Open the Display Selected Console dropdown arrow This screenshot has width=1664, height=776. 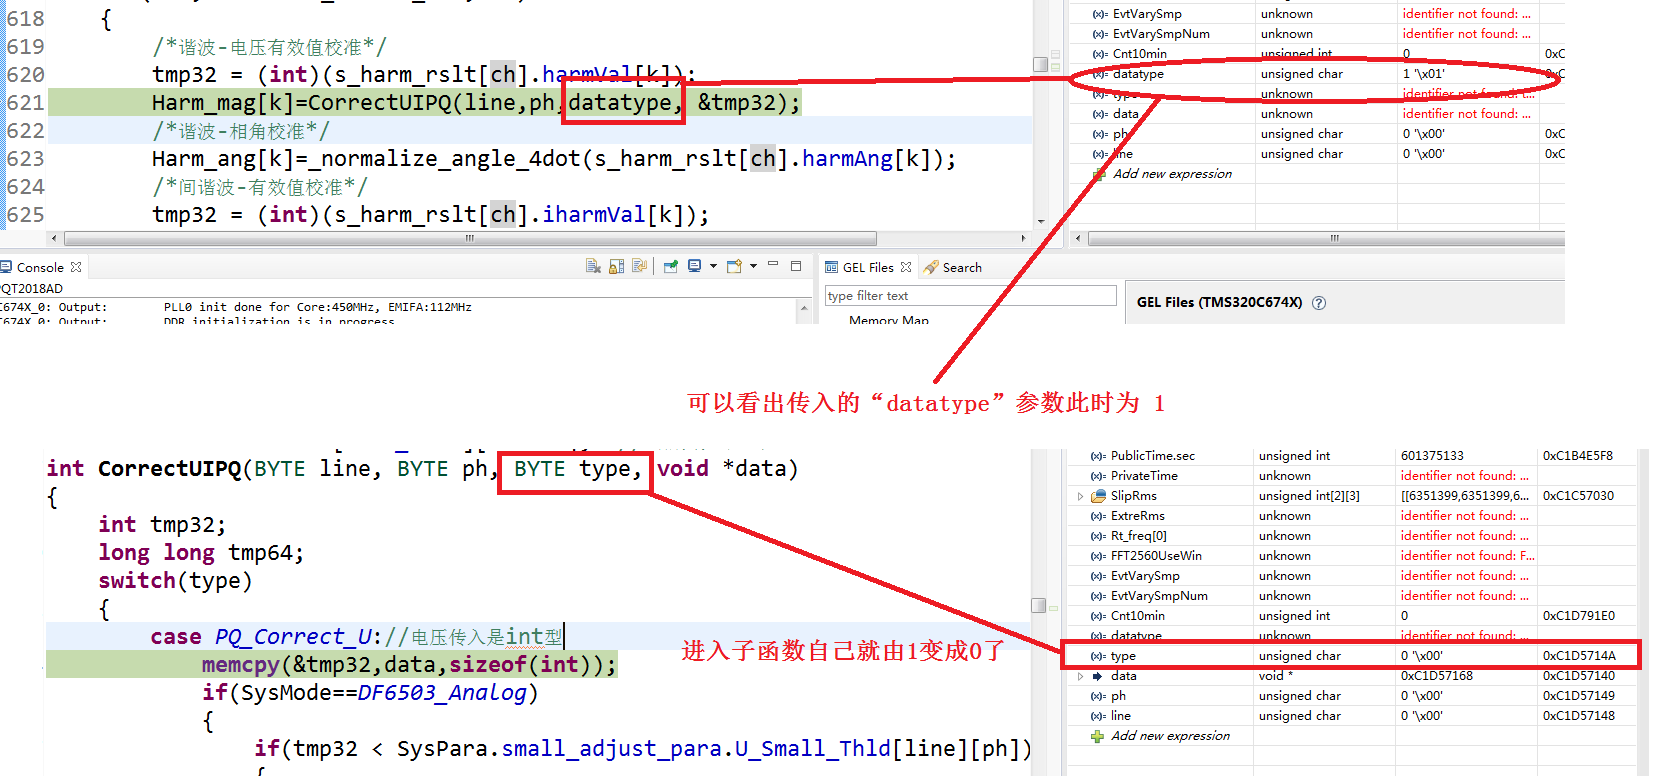[x=713, y=266]
